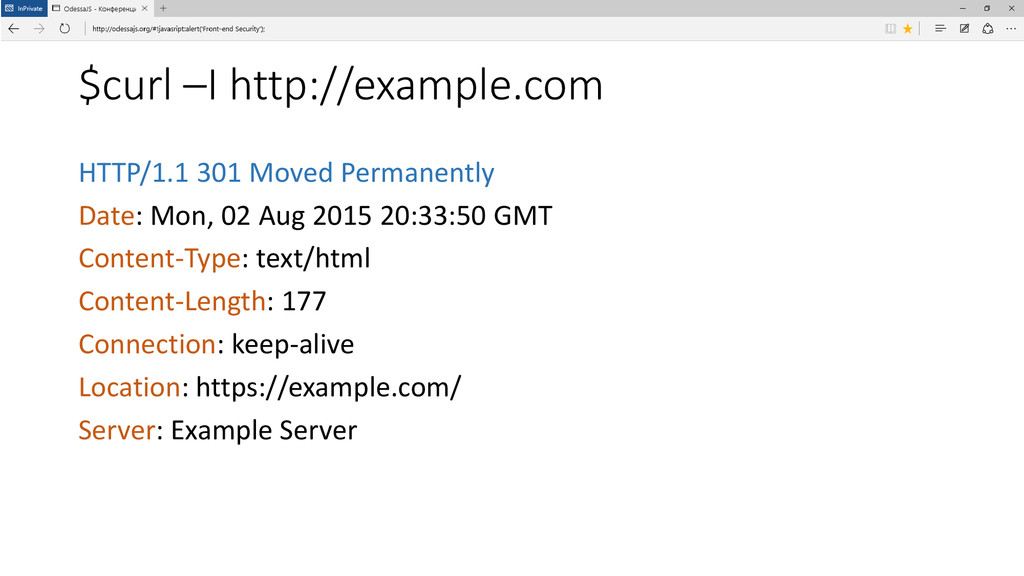Open a new tab with plus button
This screenshot has height=576, width=1024.
click(163, 8)
